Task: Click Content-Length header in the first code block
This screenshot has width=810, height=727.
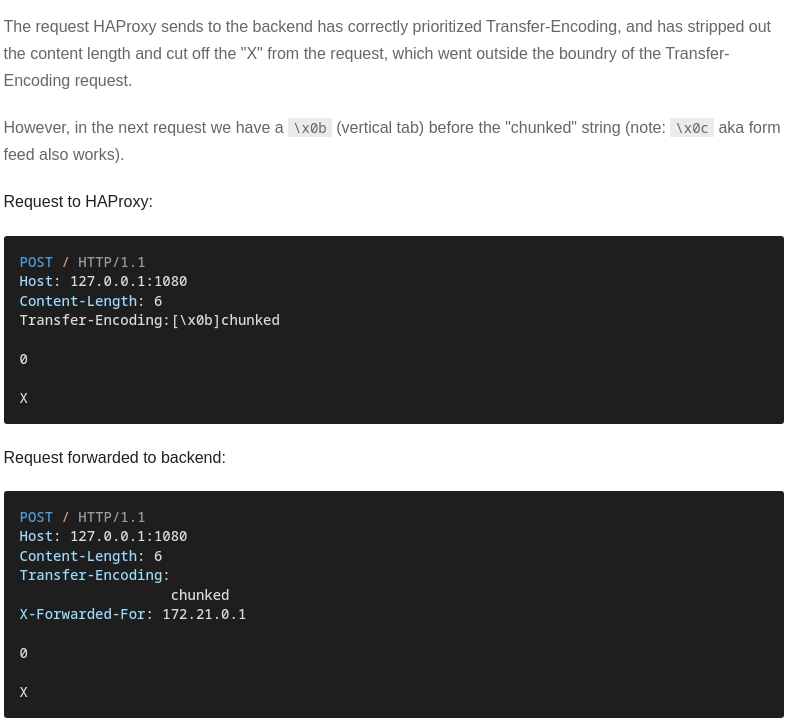Action: (x=78, y=301)
